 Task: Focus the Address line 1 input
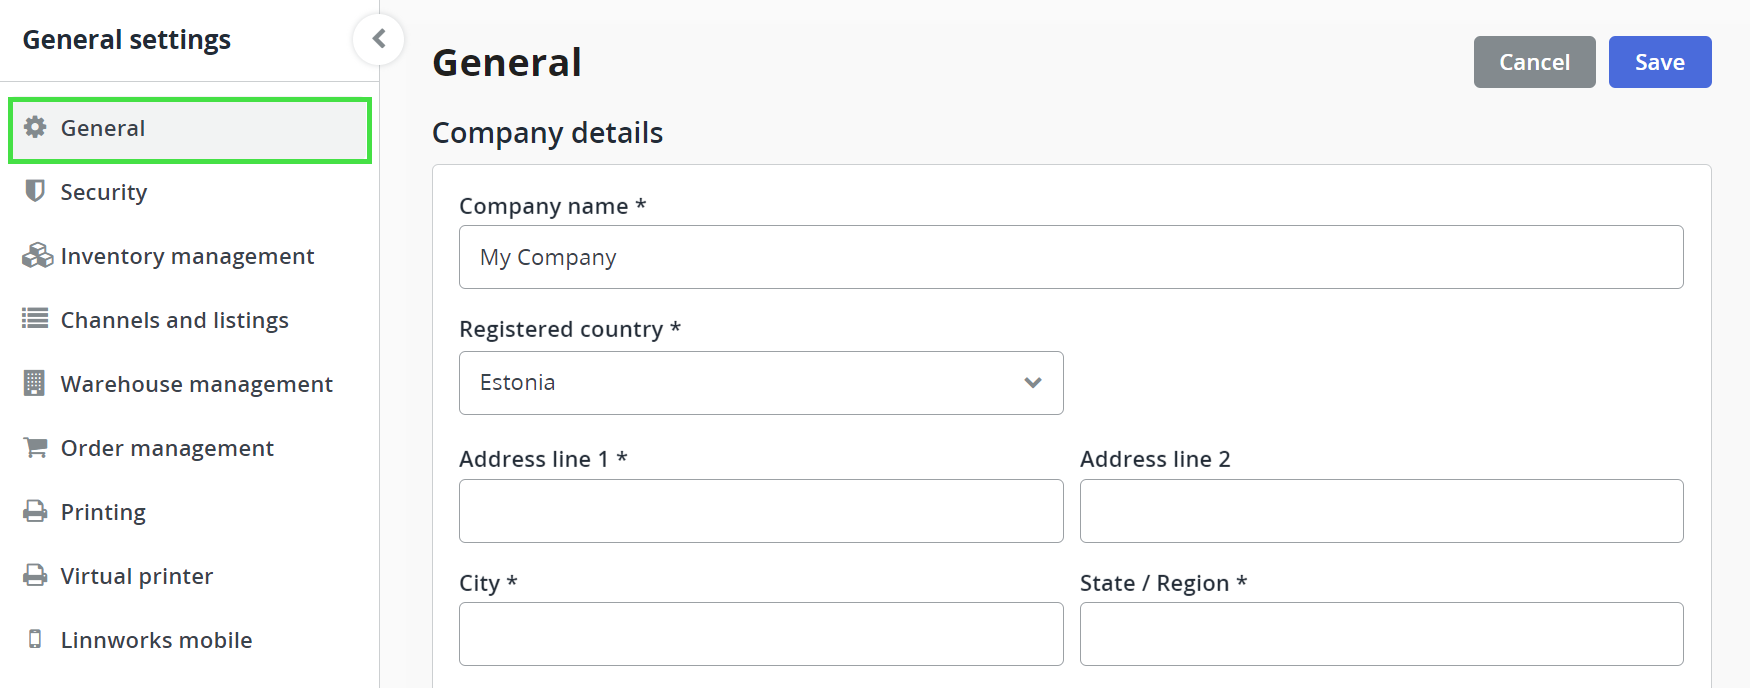(x=760, y=511)
